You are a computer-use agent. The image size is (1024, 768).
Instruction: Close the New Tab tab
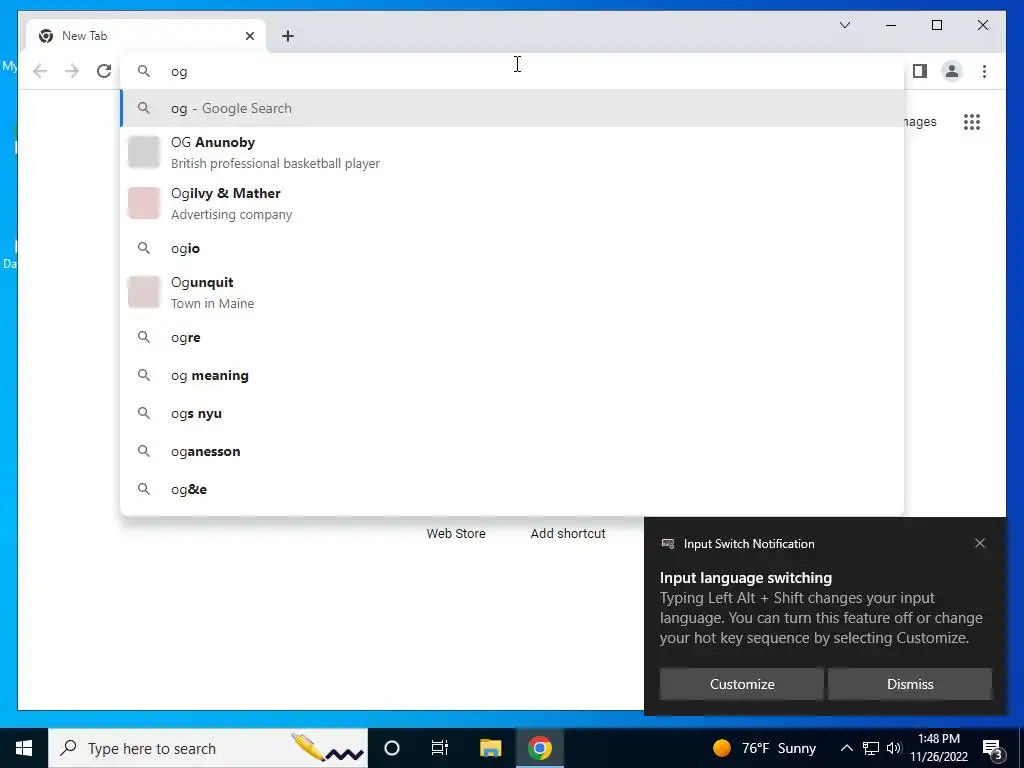(249, 36)
